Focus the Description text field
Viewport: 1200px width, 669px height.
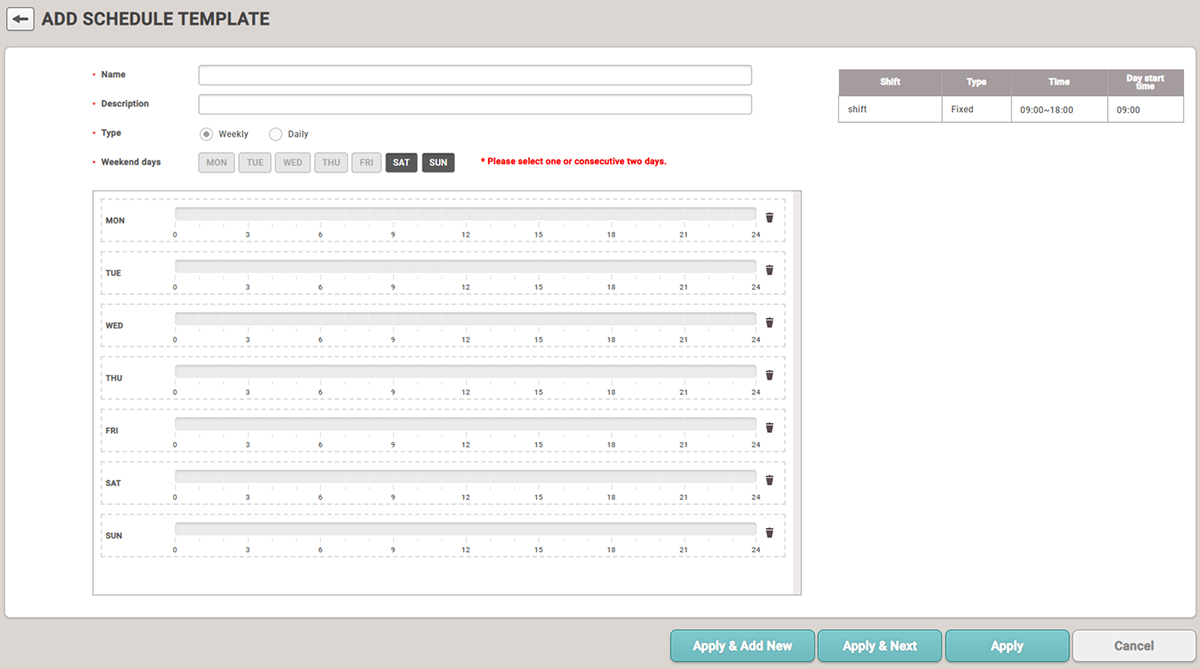(x=474, y=105)
